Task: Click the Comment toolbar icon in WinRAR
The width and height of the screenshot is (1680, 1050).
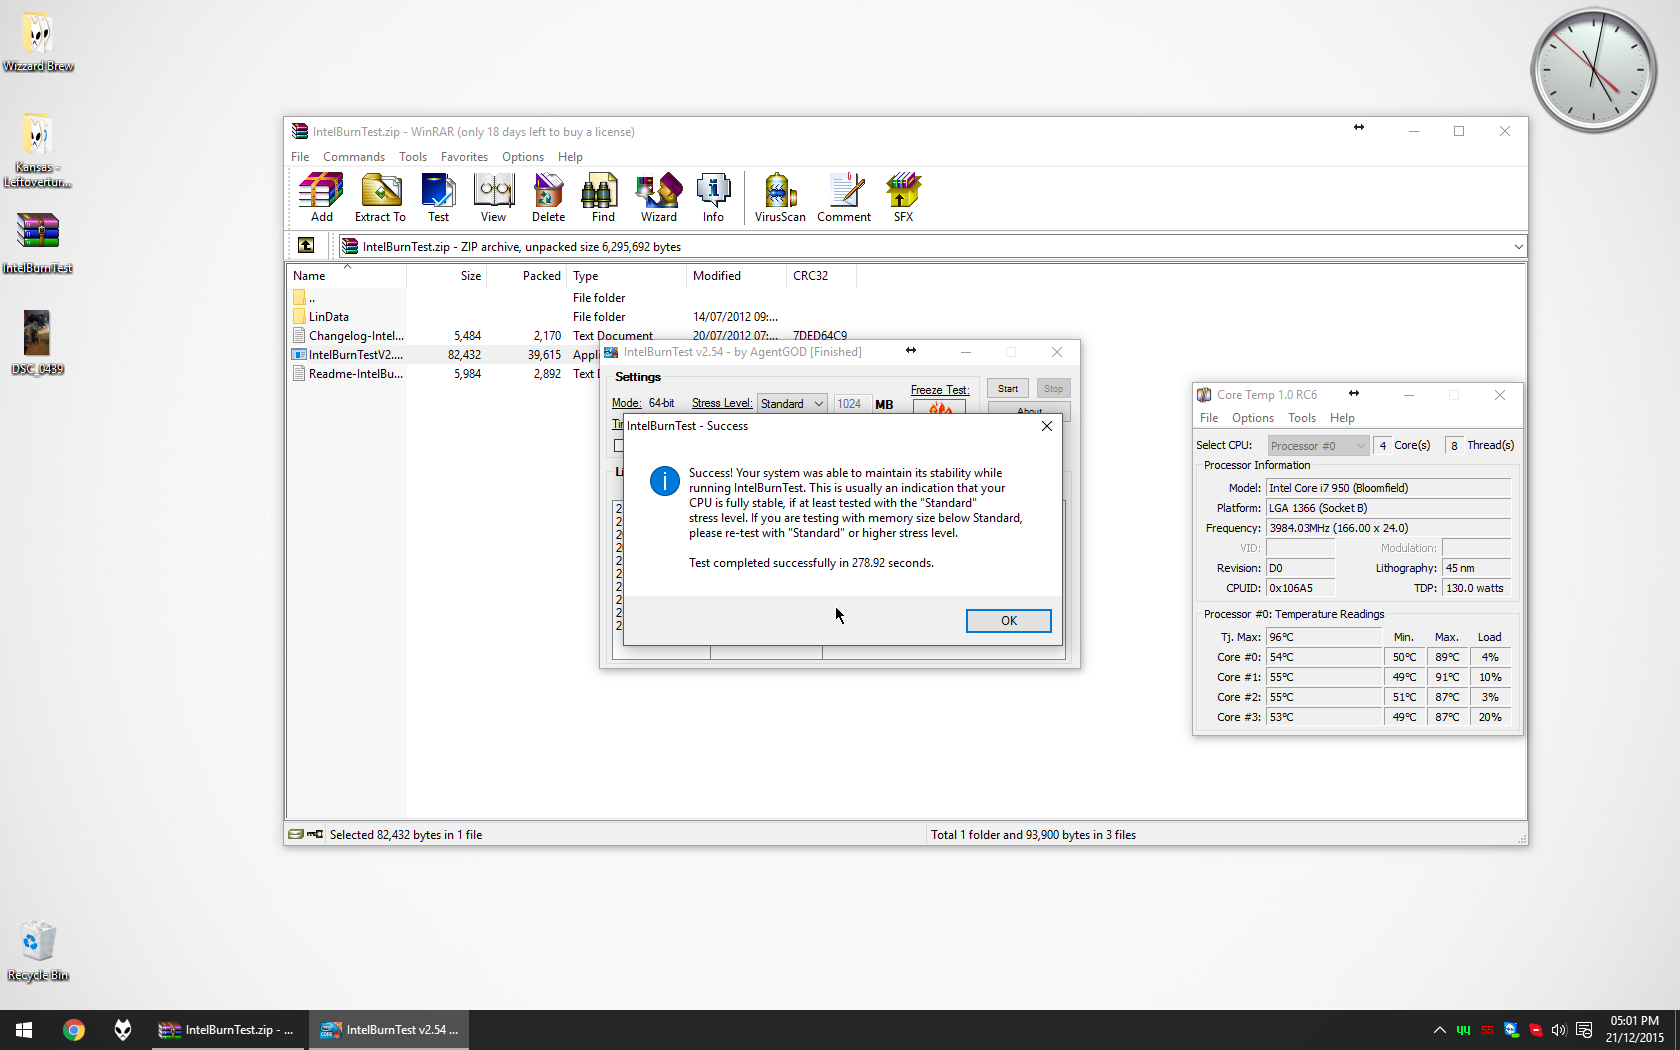Action: [844, 197]
